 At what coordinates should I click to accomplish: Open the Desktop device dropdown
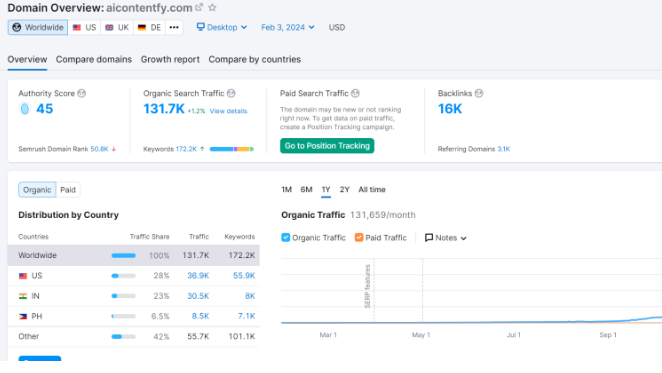coord(222,27)
